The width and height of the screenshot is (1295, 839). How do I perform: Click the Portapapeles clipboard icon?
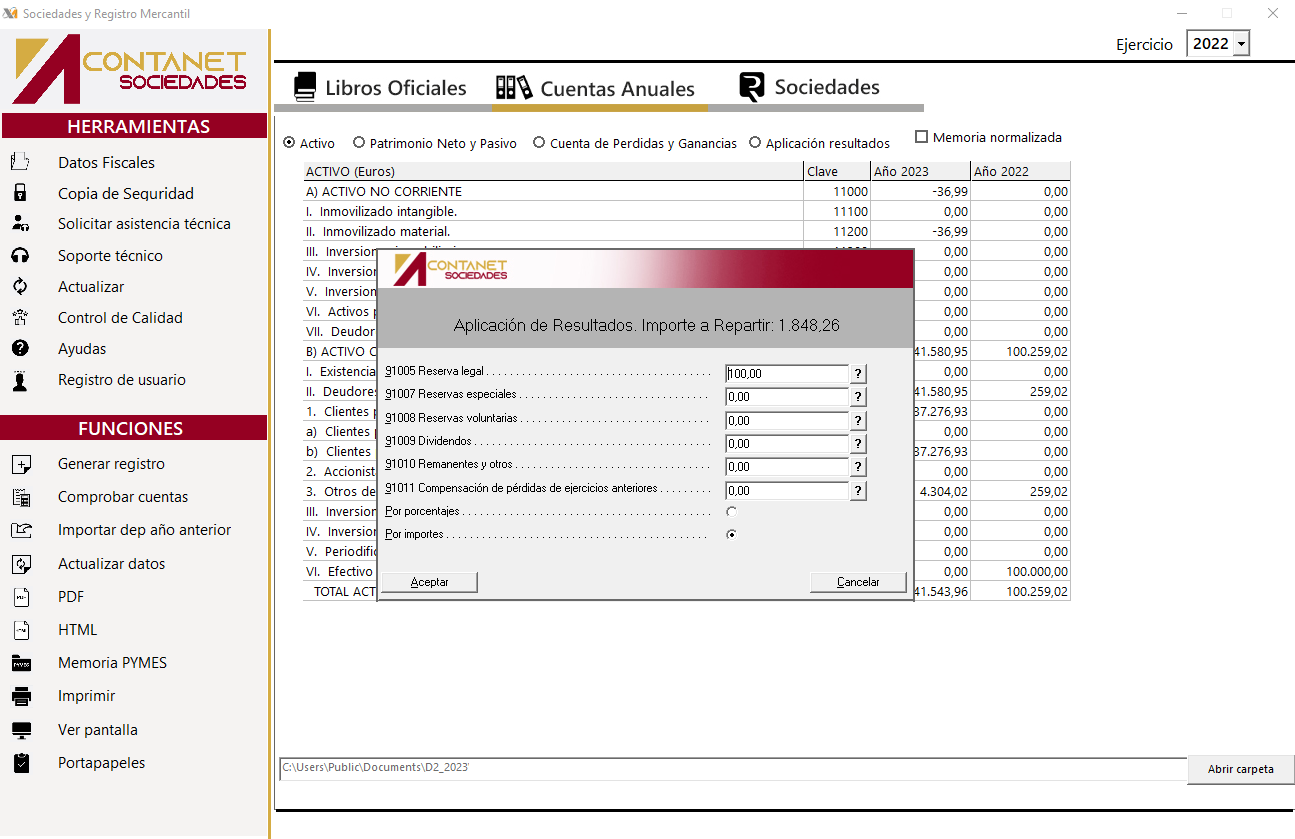(21, 763)
